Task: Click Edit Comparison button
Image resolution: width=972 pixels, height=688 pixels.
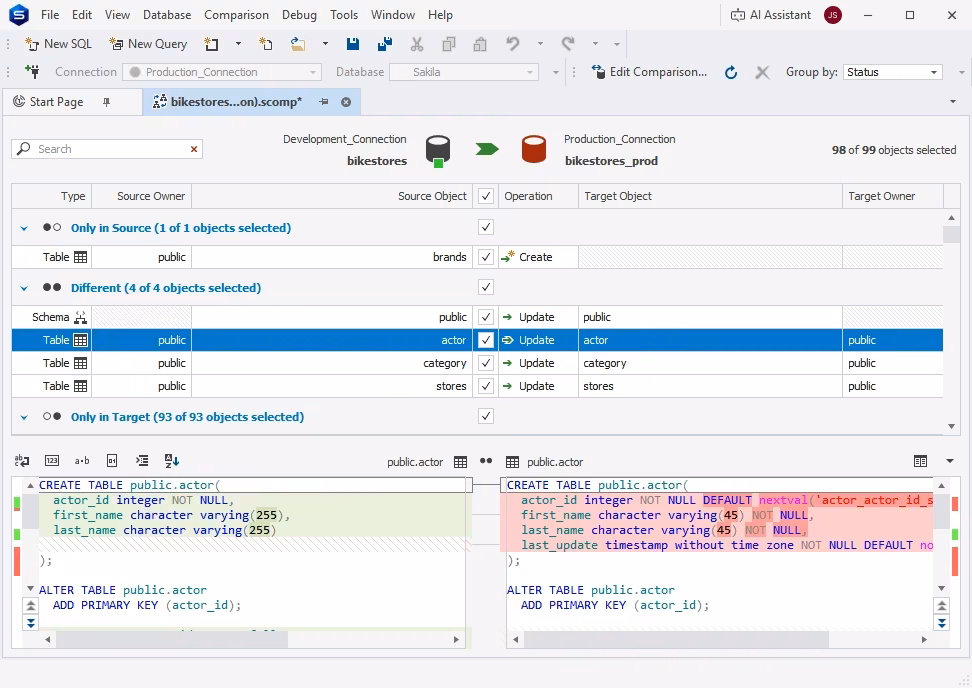Action: pos(649,72)
